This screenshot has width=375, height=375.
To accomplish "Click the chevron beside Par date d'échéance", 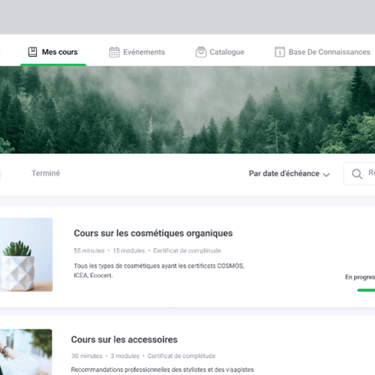I will pyautogui.click(x=326, y=174).
